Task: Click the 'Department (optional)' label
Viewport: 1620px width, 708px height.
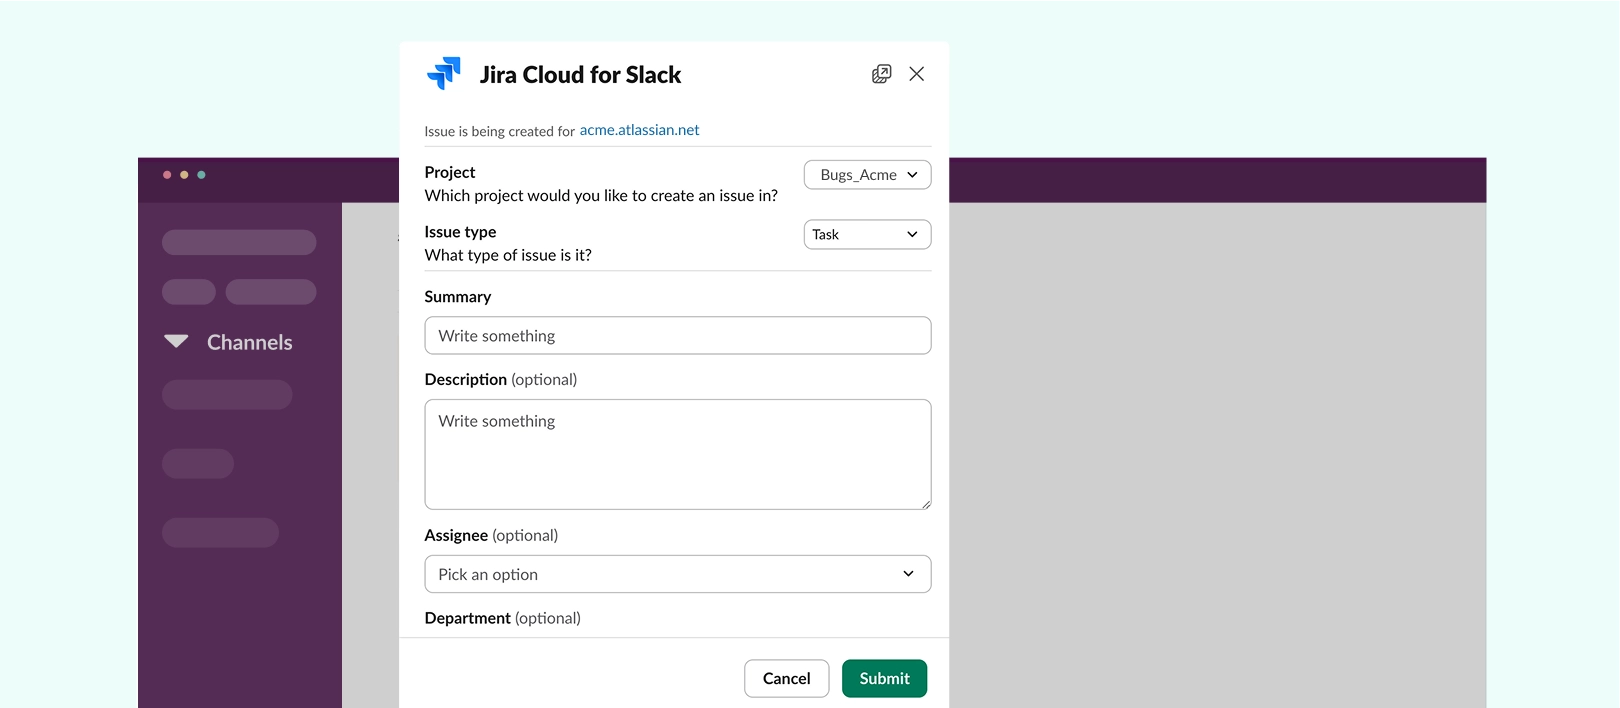Action: [x=502, y=618]
